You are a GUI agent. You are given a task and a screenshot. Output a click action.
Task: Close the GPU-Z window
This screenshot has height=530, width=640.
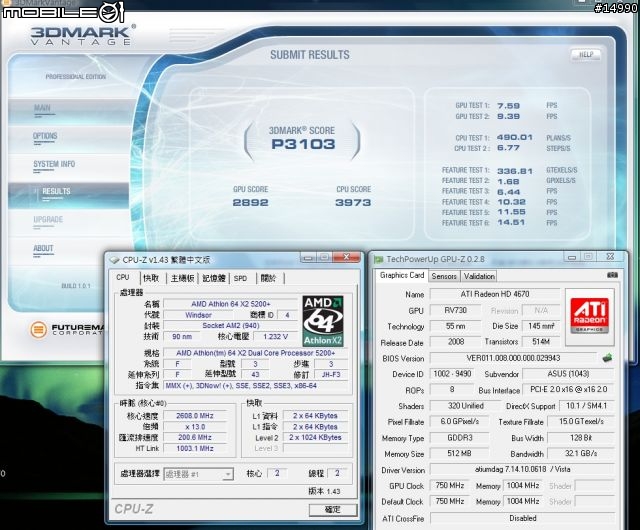tap(610, 256)
